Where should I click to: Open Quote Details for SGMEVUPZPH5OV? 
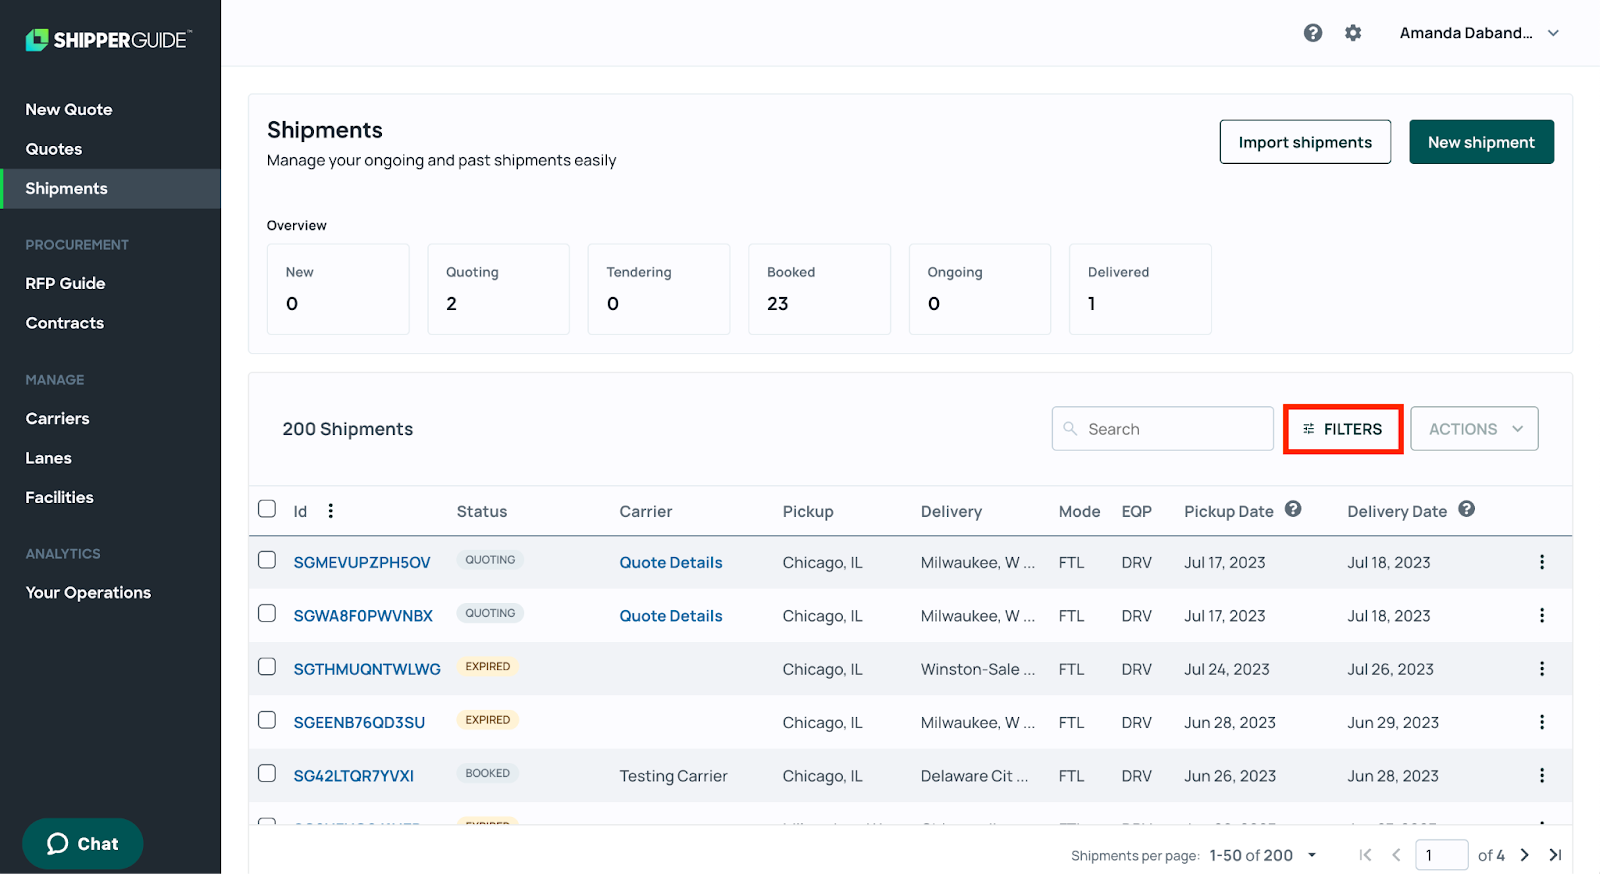670,562
